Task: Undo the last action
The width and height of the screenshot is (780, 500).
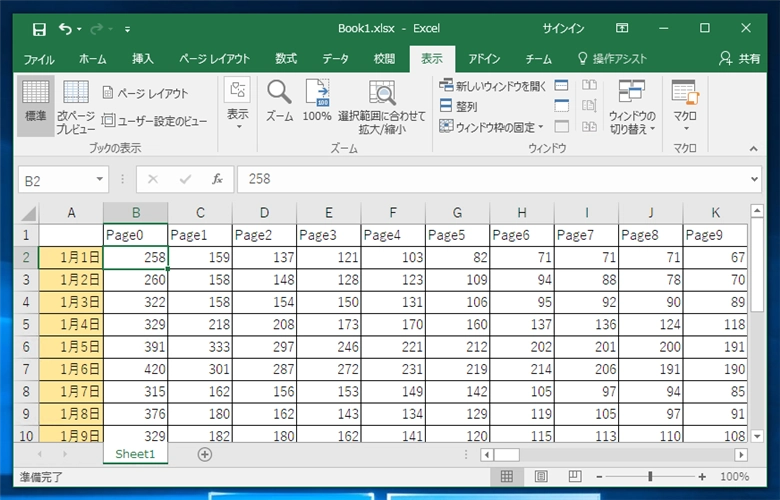Action: pyautogui.click(x=66, y=29)
